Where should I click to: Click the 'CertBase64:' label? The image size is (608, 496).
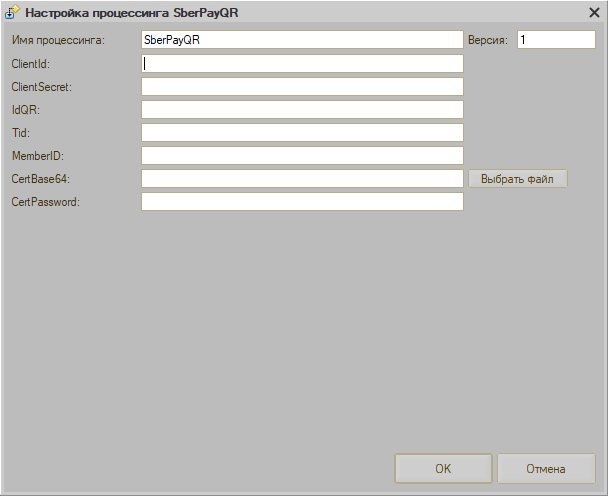[41, 179]
